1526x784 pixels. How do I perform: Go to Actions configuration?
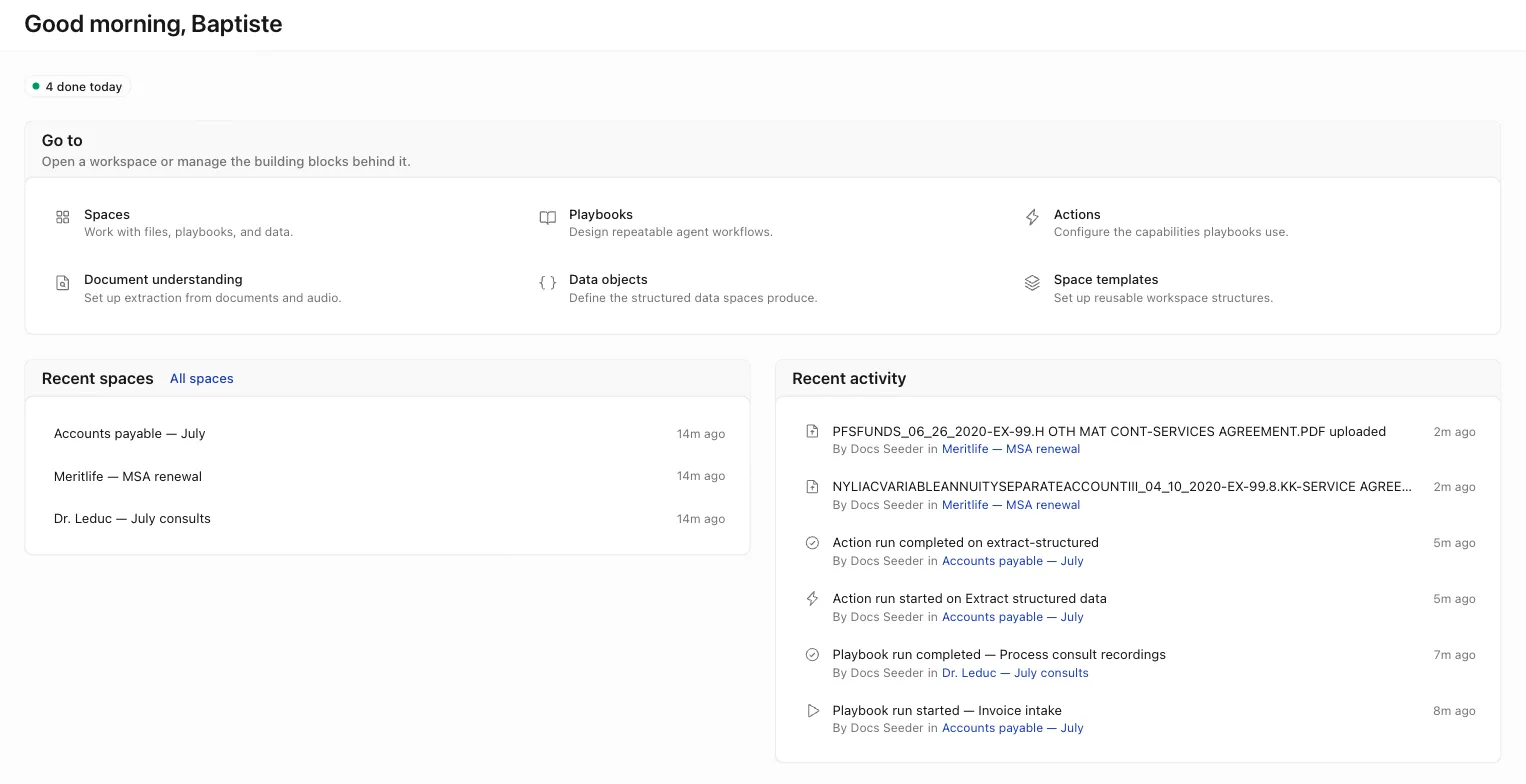pyautogui.click(x=1247, y=223)
